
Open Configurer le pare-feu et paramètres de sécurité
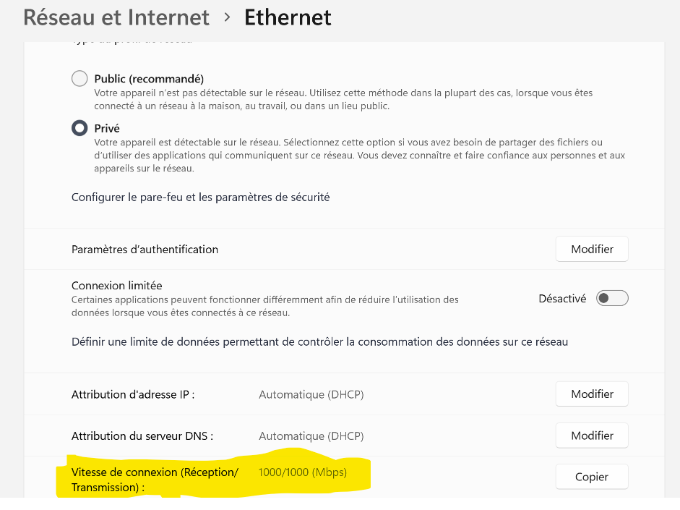tap(200, 197)
